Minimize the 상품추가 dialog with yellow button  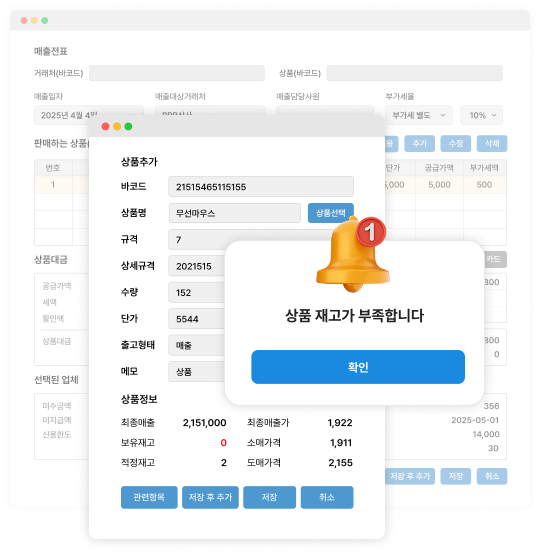117,126
